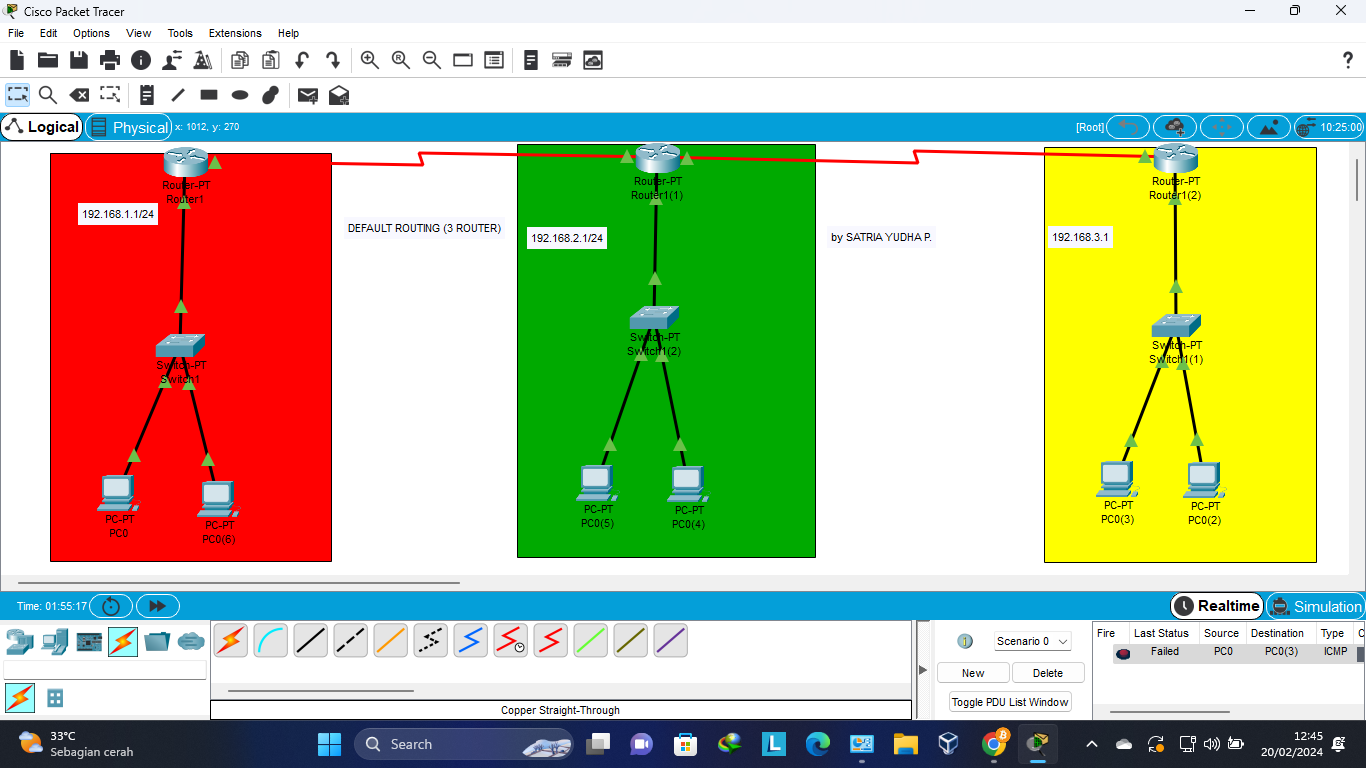Select the Serial DCE cable with clock

click(511, 640)
